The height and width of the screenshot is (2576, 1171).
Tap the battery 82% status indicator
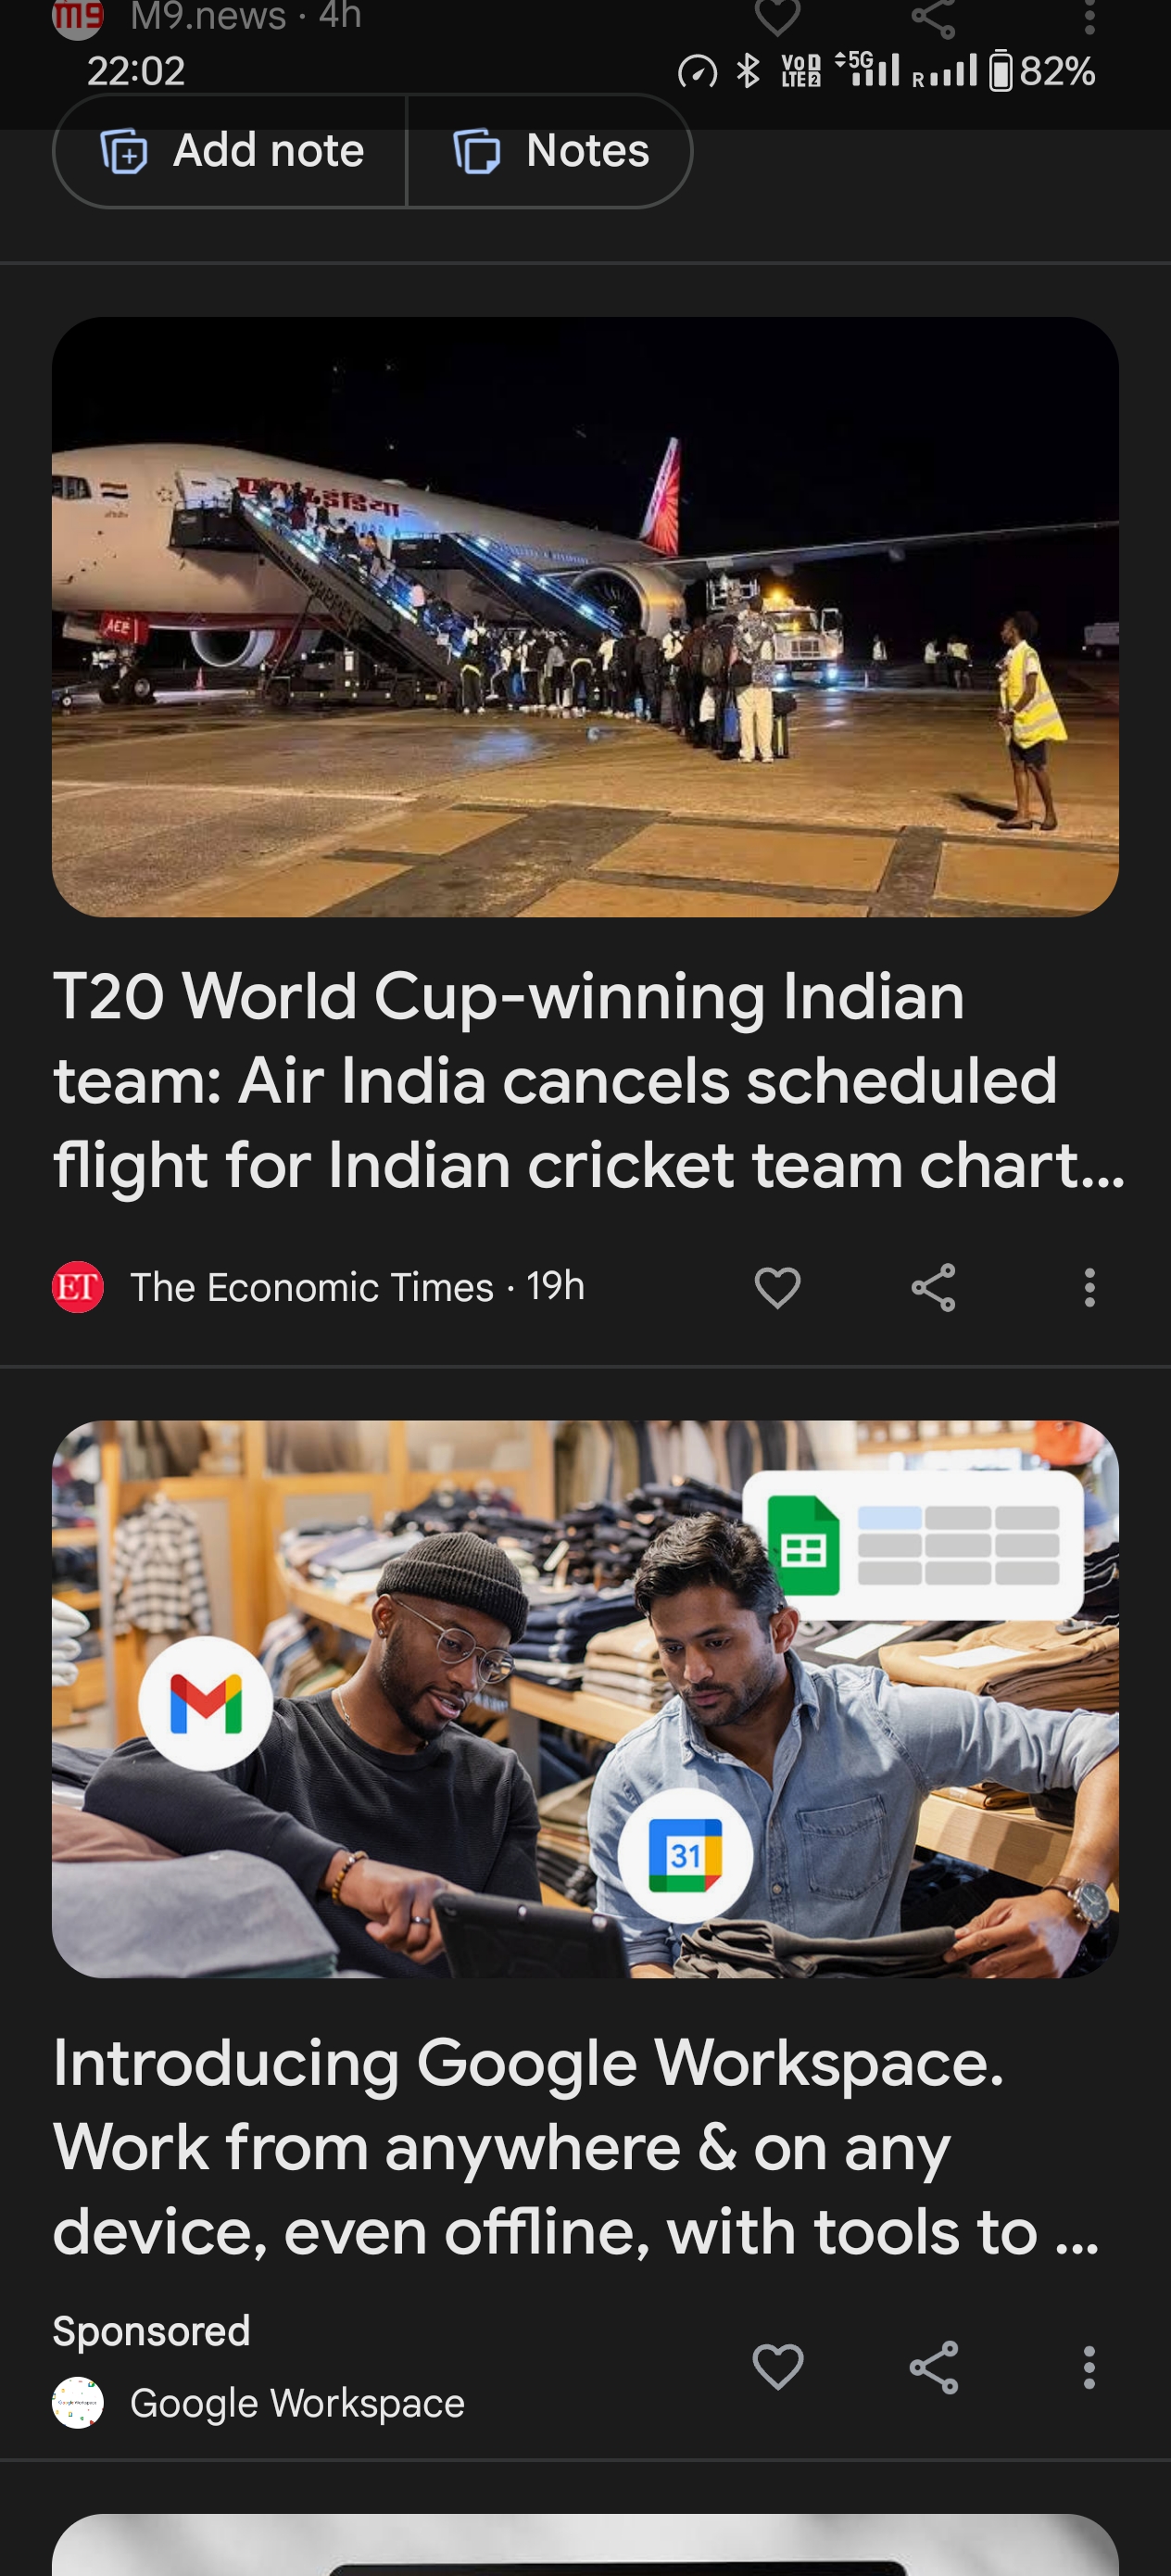[x=1042, y=71]
